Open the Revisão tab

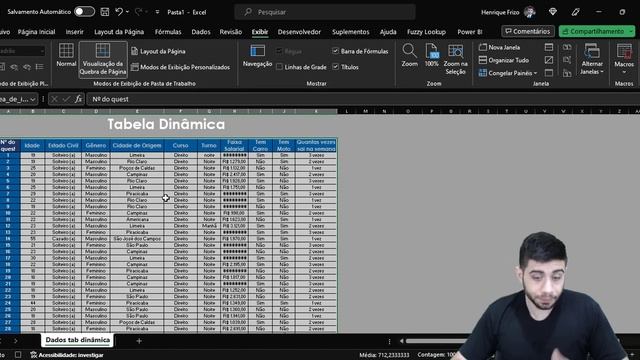point(231,32)
